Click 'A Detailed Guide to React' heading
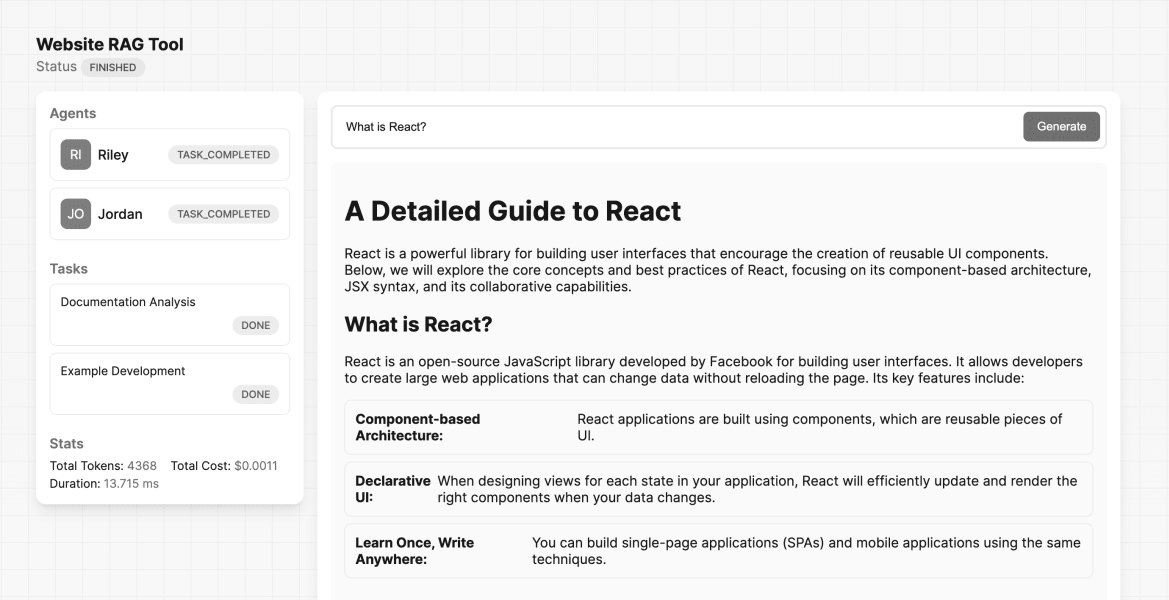This screenshot has height=600, width=1169. pos(513,211)
